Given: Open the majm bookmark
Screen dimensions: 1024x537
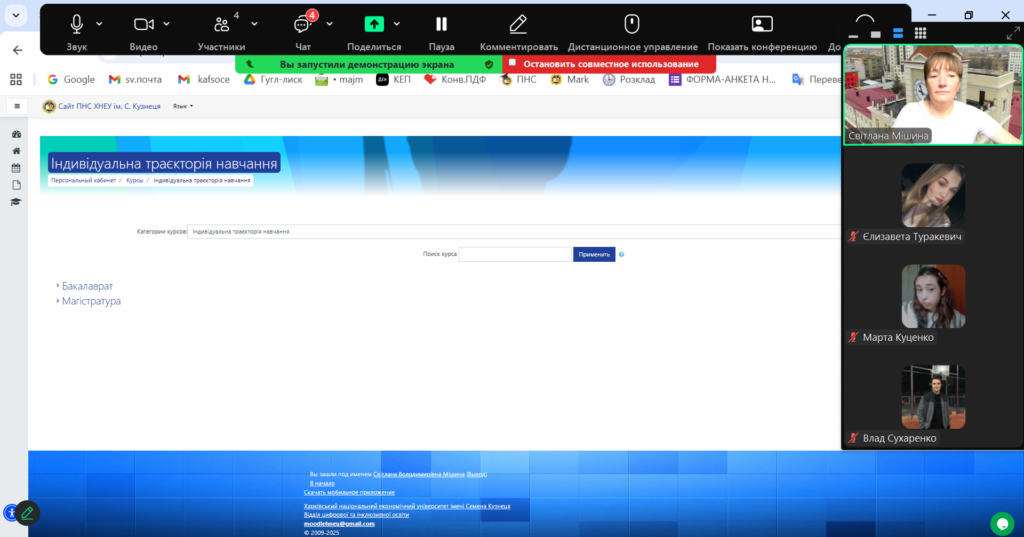Looking at the screenshot, I should click(x=339, y=79).
